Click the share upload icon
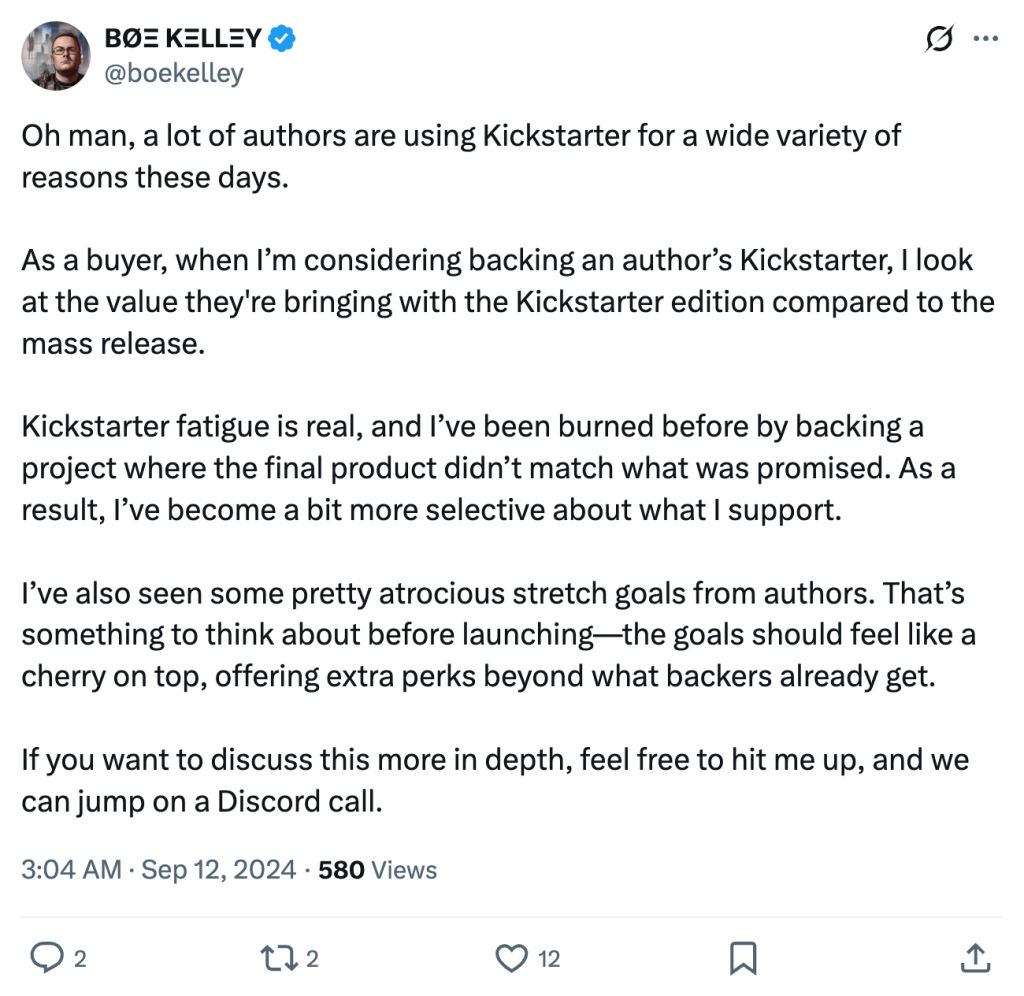This screenshot has width=1024, height=996. click(x=974, y=957)
